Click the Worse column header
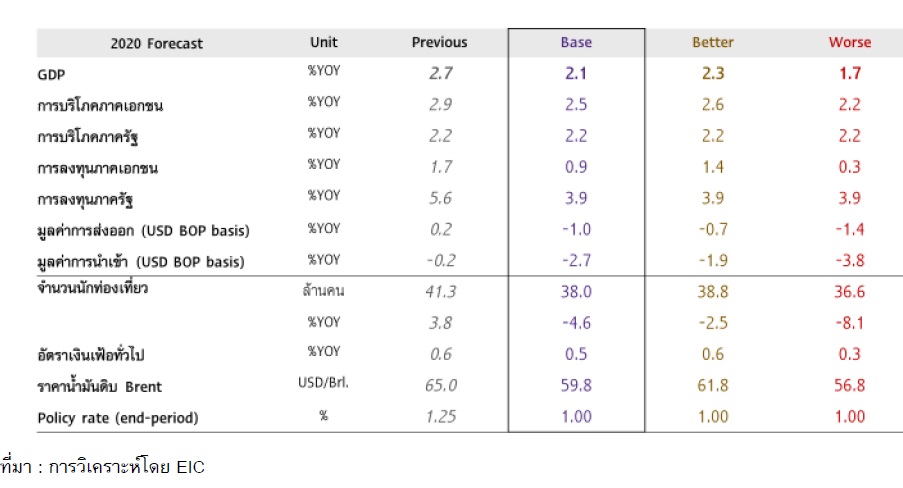The height and width of the screenshot is (488, 903). coord(849,43)
